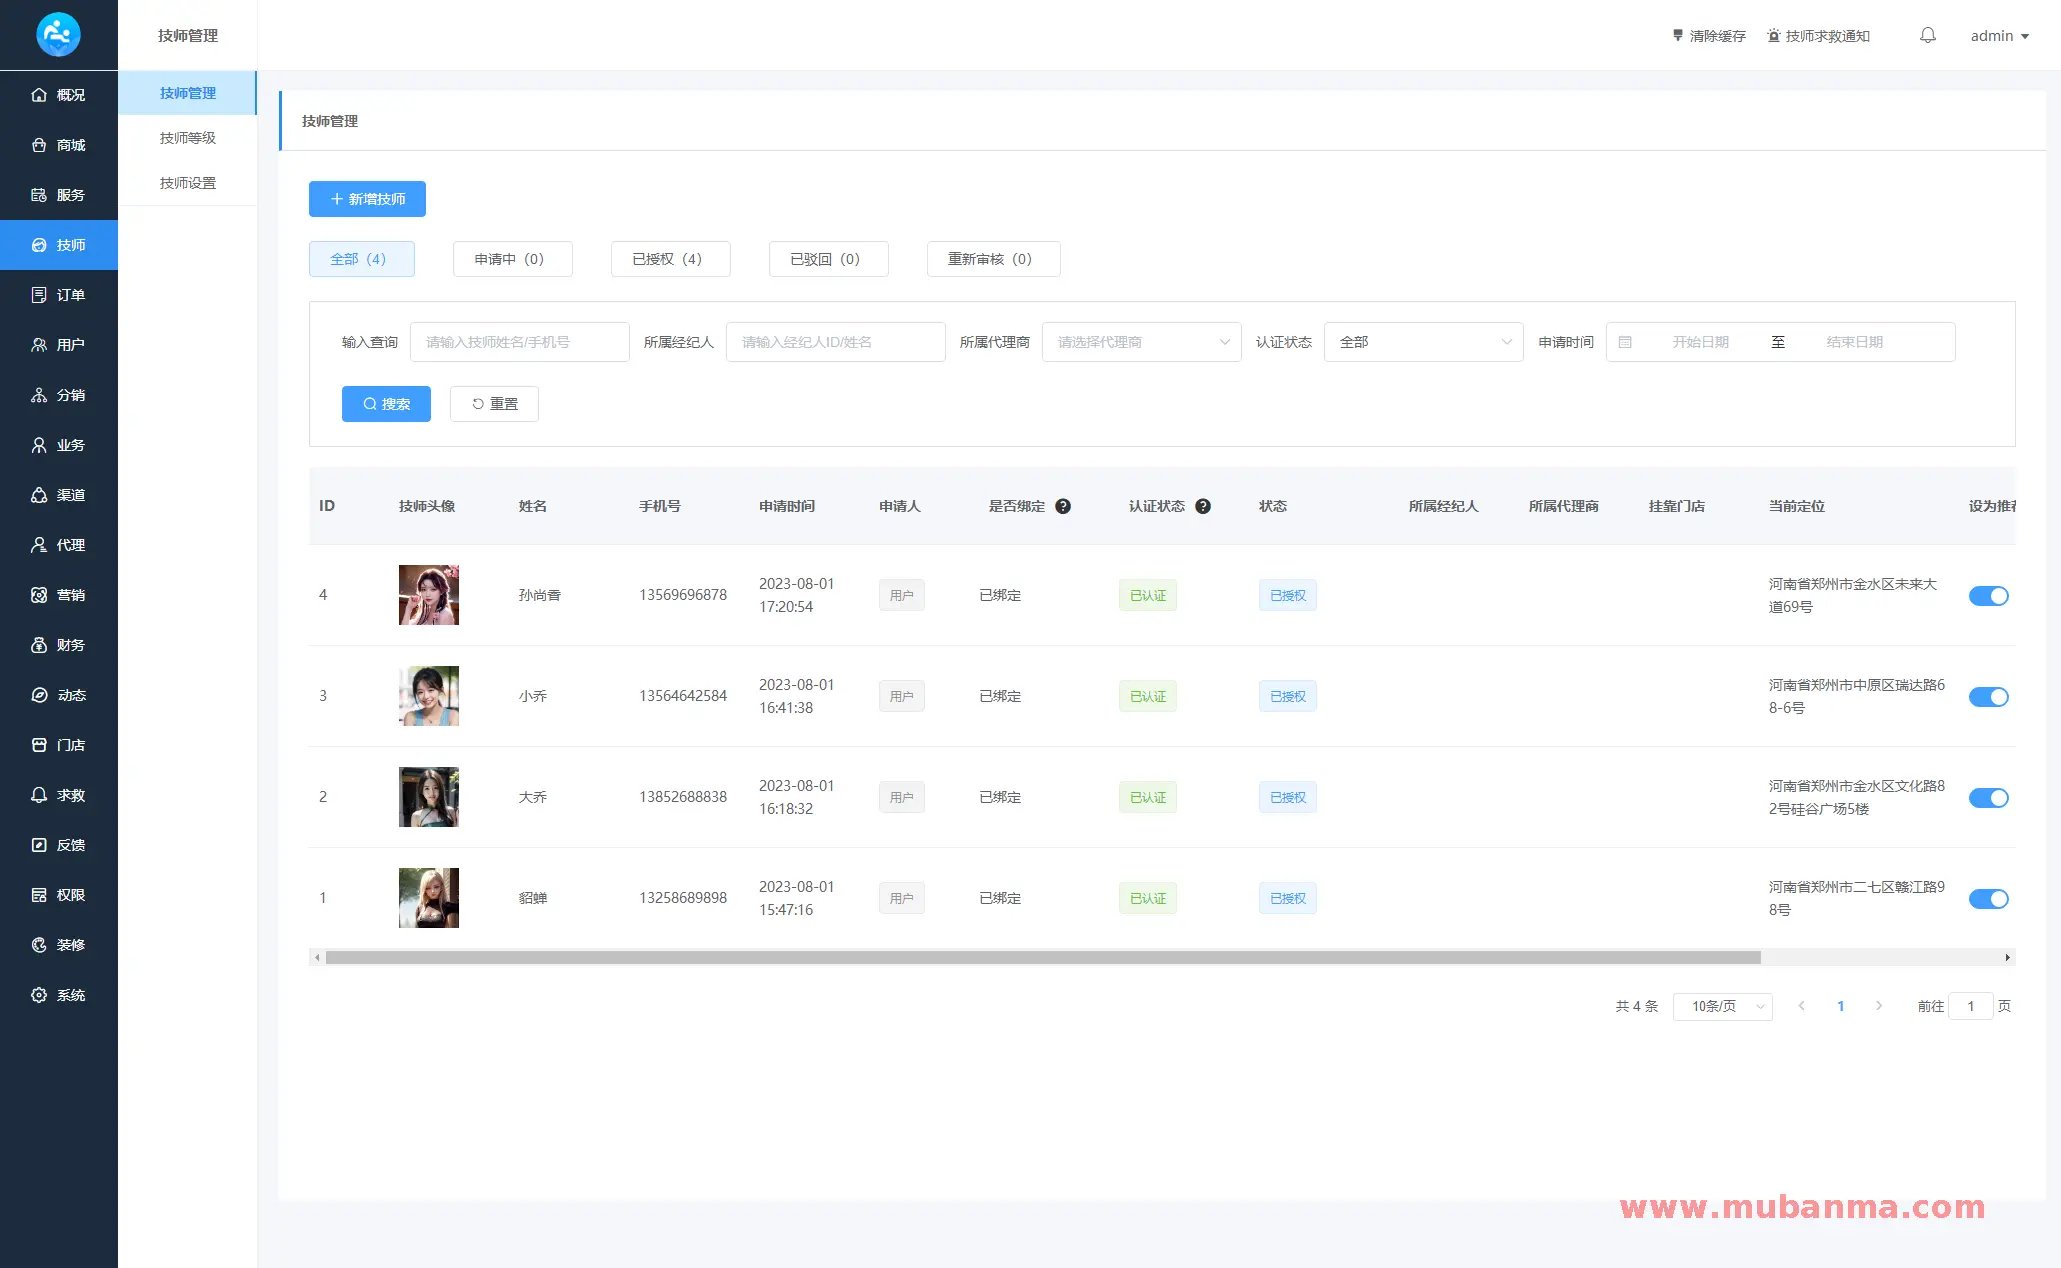Open the 订单 orders sidebar icon
This screenshot has width=2061, height=1268.
[x=39, y=295]
